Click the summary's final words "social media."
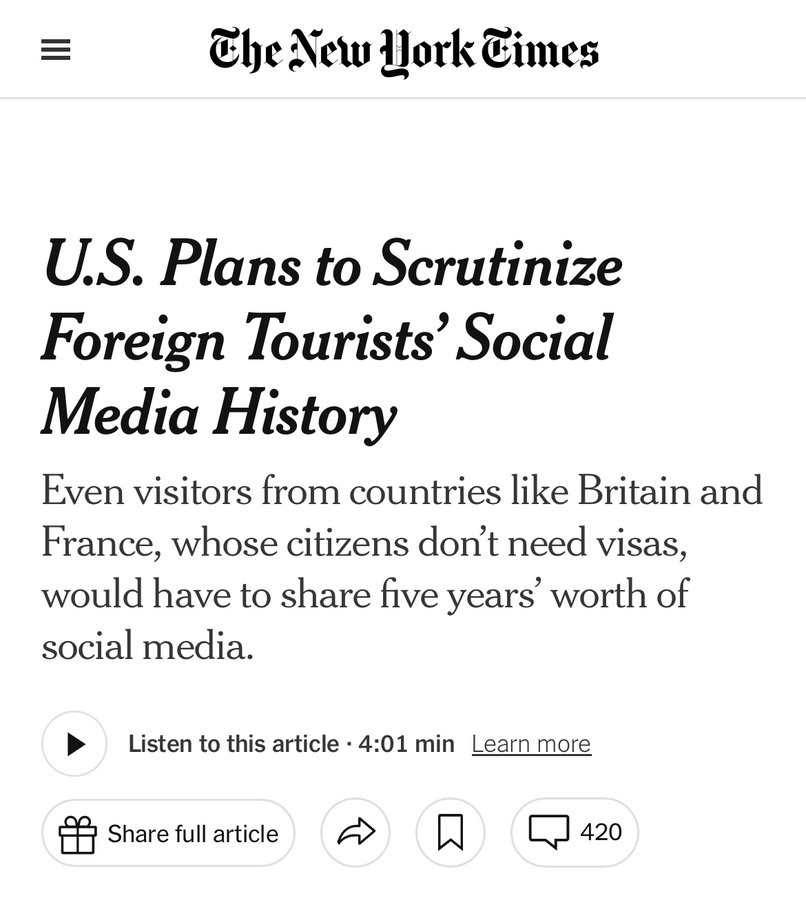The image size is (806, 900). click(148, 646)
